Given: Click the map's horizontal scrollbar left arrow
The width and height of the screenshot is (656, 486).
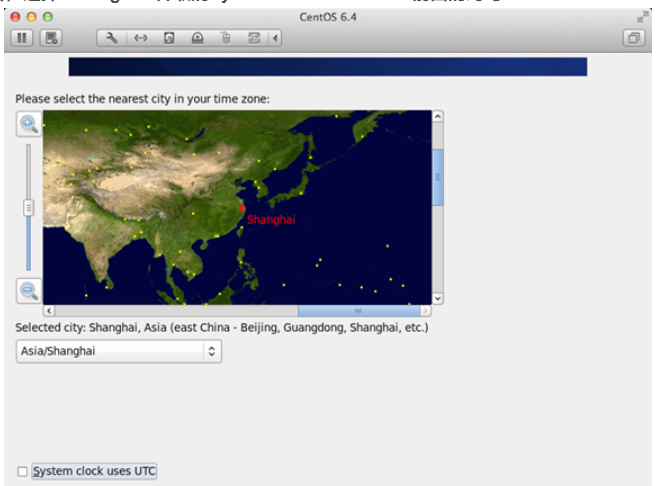Looking at the screenshot, I should coord(49,311).
